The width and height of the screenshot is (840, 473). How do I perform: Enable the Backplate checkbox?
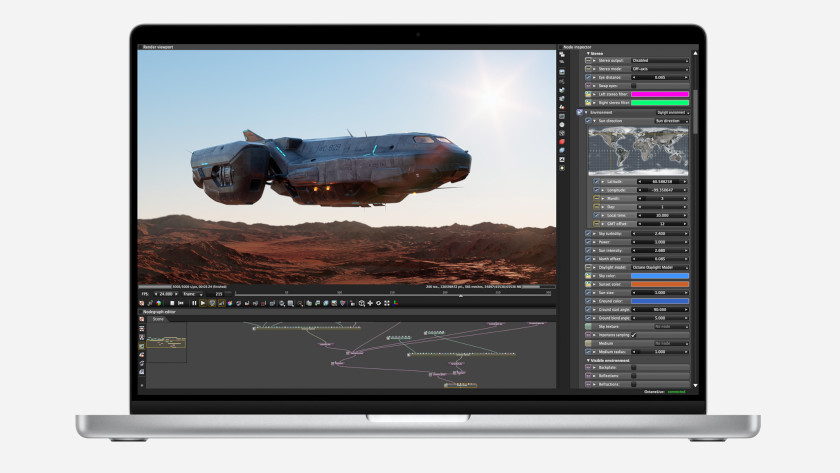634,368
